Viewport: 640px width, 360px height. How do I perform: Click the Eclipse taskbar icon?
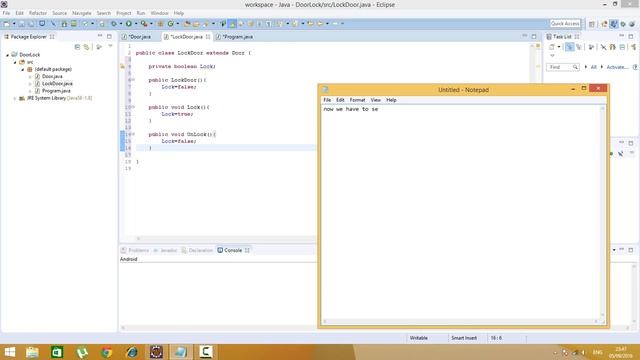[156, 352]
